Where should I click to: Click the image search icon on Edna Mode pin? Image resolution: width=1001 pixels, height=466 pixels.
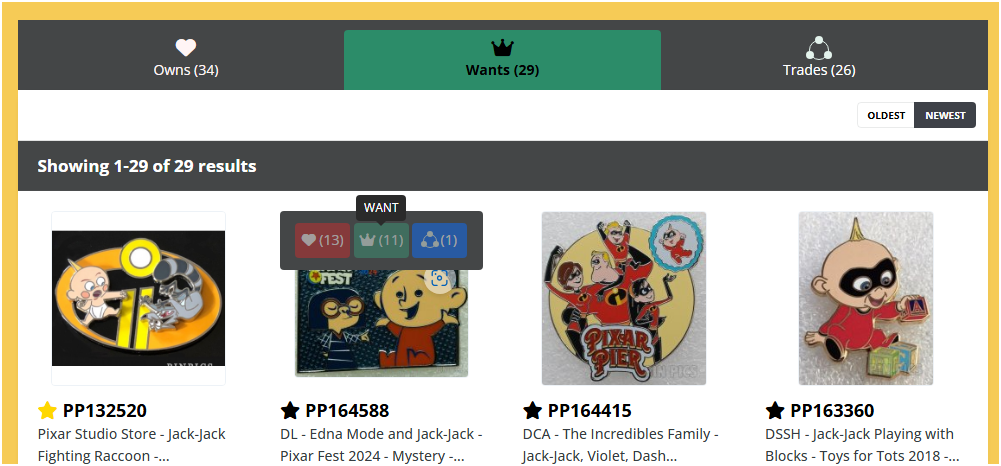(439, 278)
